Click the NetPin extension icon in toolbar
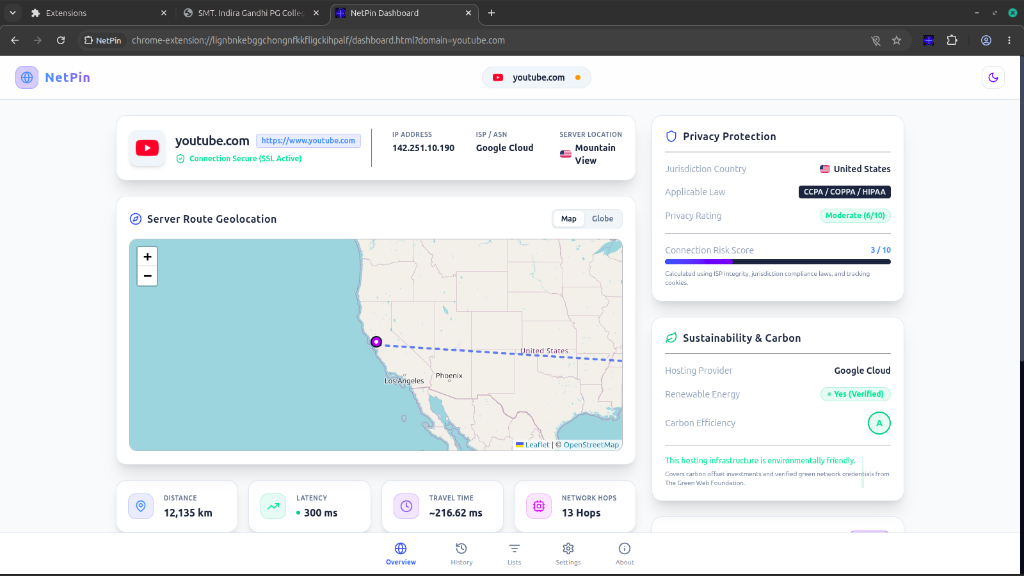Screen dimensions: 1024x576 tap(929, 40)
